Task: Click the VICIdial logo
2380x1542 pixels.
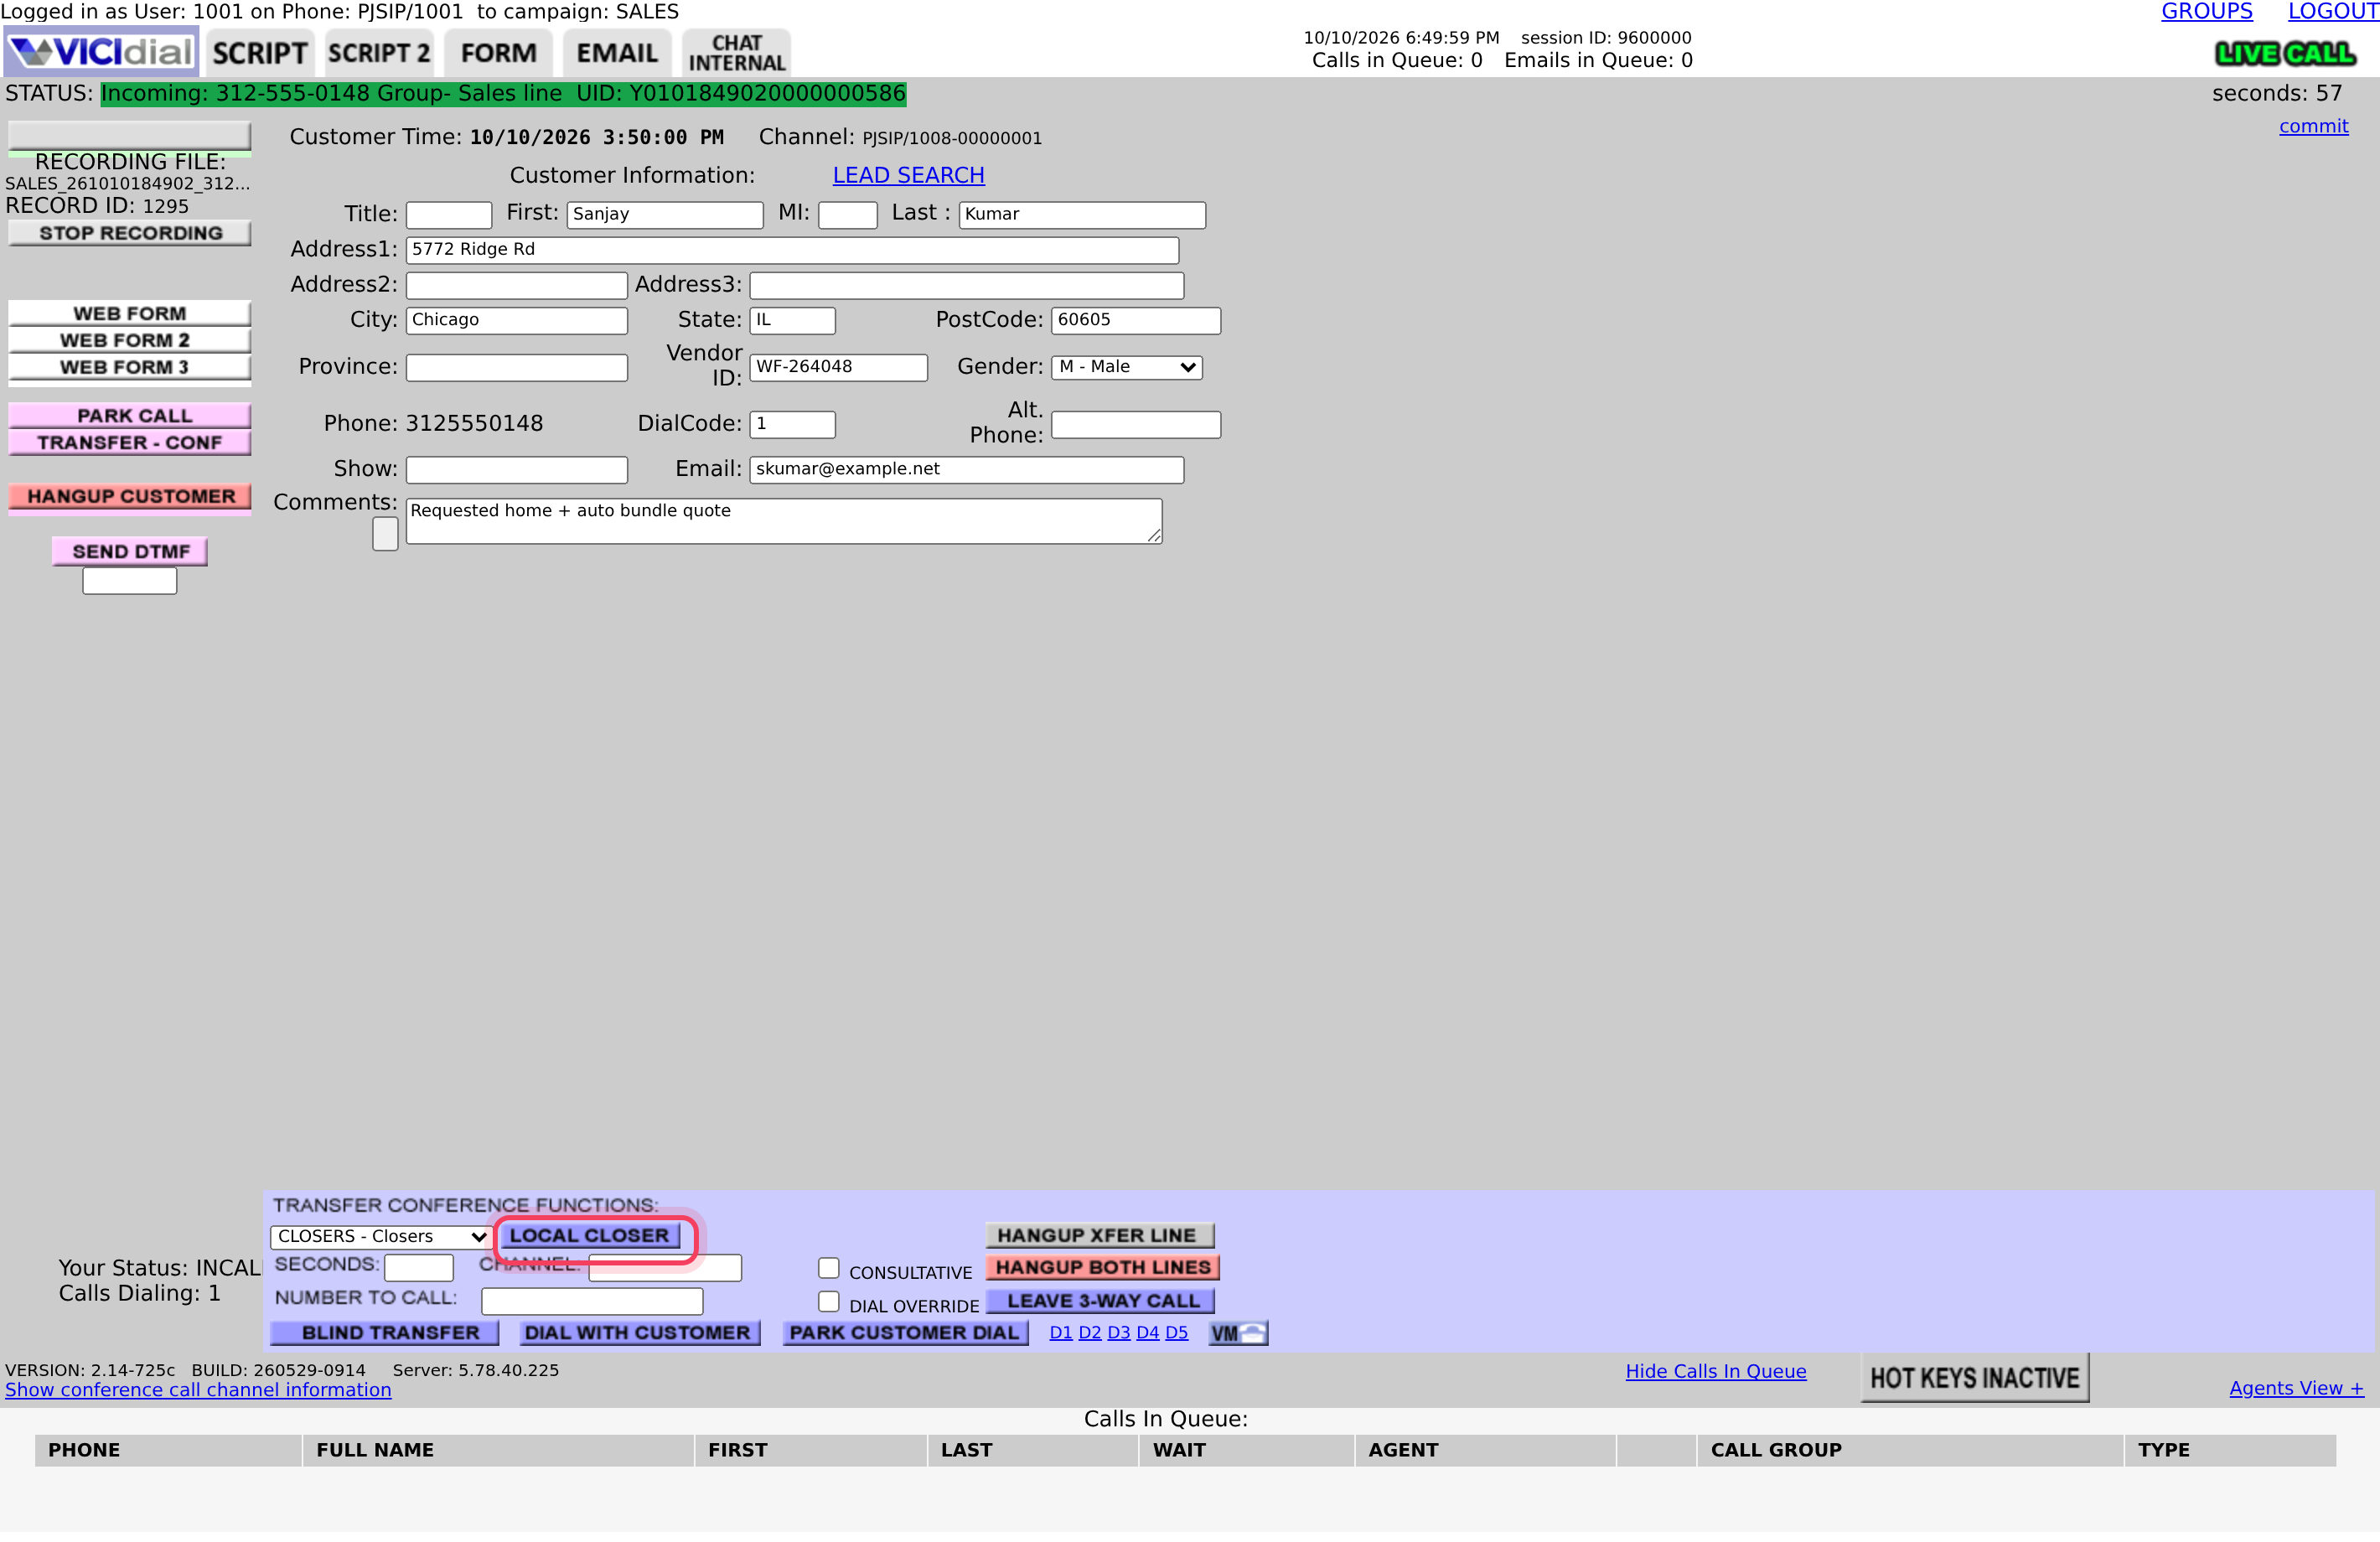Action: pos(101,52)
